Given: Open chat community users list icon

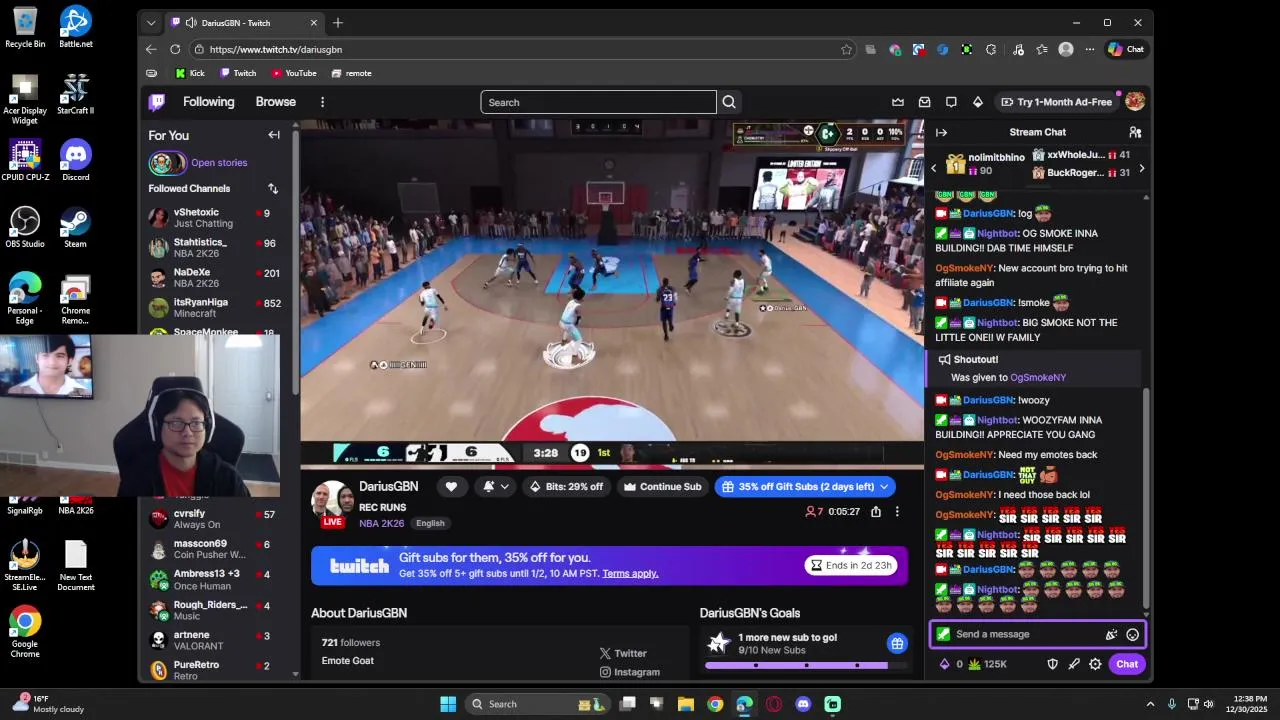Looking at the screenshot, I should (1135, 132).
